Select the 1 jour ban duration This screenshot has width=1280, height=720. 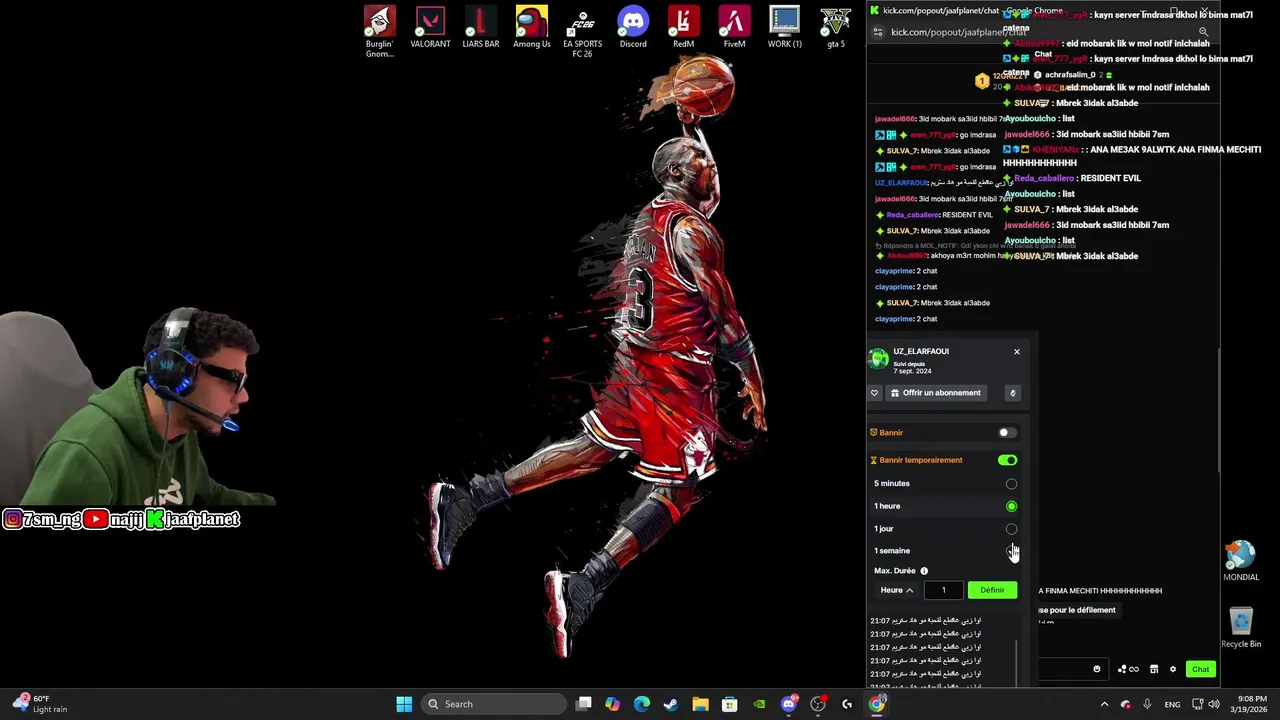pyautogui.click(x=1011, y=529)
